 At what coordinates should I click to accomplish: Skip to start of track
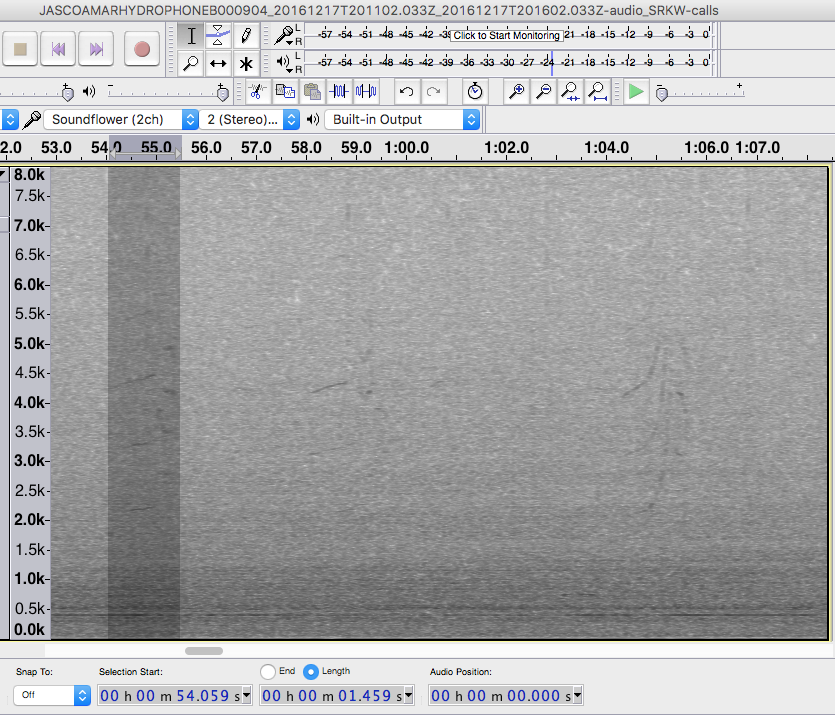(59, 48)
